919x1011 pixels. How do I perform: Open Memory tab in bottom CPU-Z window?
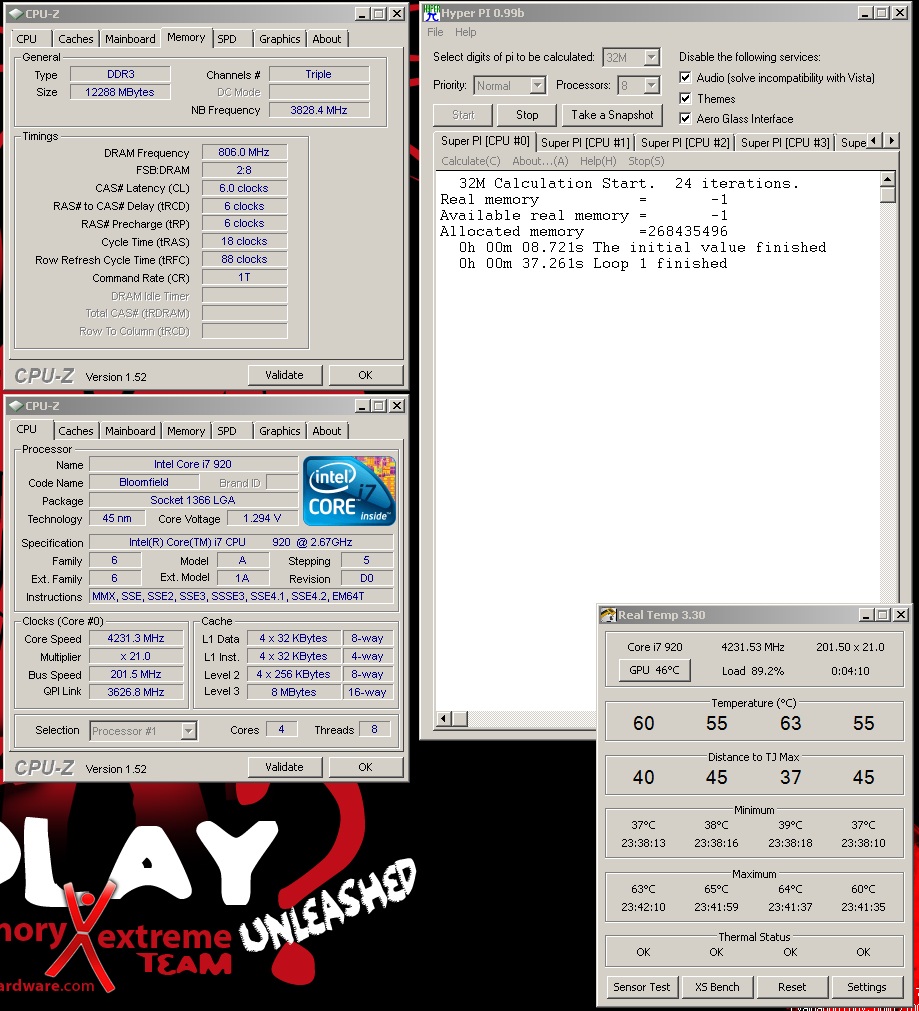(x=186, y=431)
